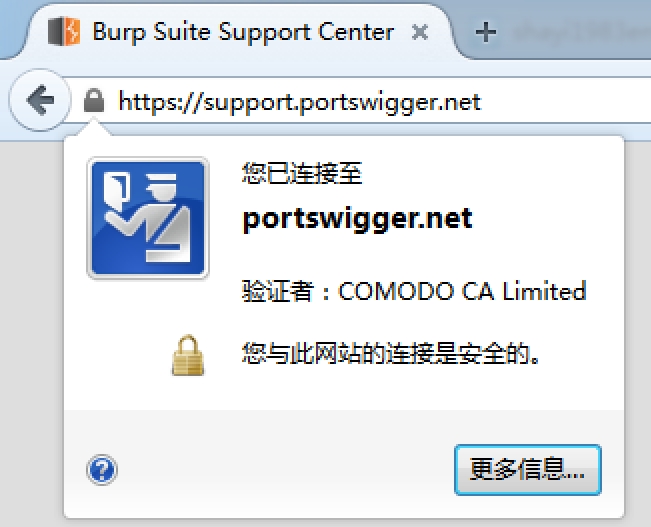Screen dimensions: 651x527
Task: Click the 您与此网站的连接是安全的 message
Action: tap(391, 353)
